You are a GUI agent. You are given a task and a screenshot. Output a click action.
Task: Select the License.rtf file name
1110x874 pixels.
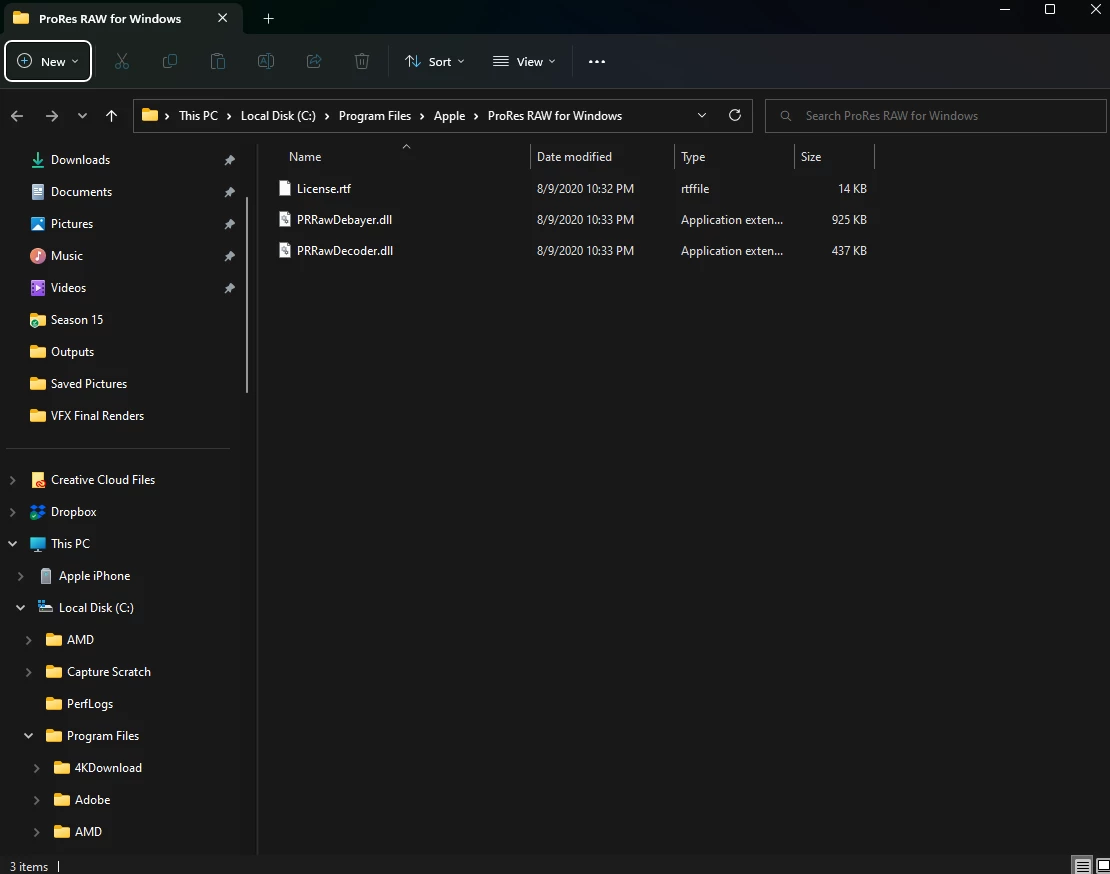tap(324, 188)
